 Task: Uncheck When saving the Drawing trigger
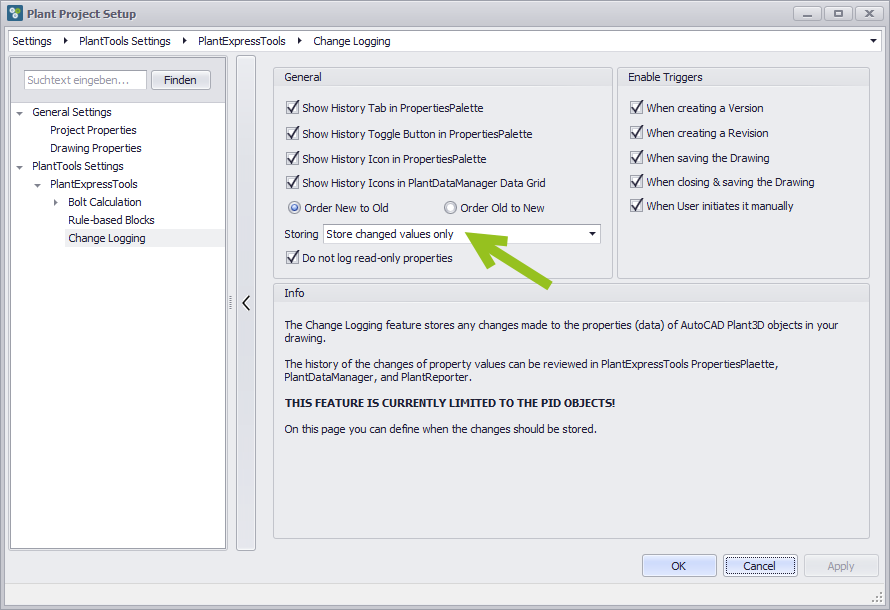637,158
